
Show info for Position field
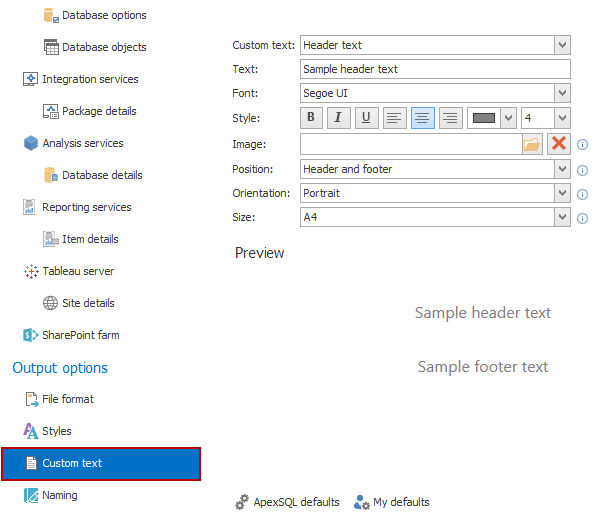click(582, 170)
